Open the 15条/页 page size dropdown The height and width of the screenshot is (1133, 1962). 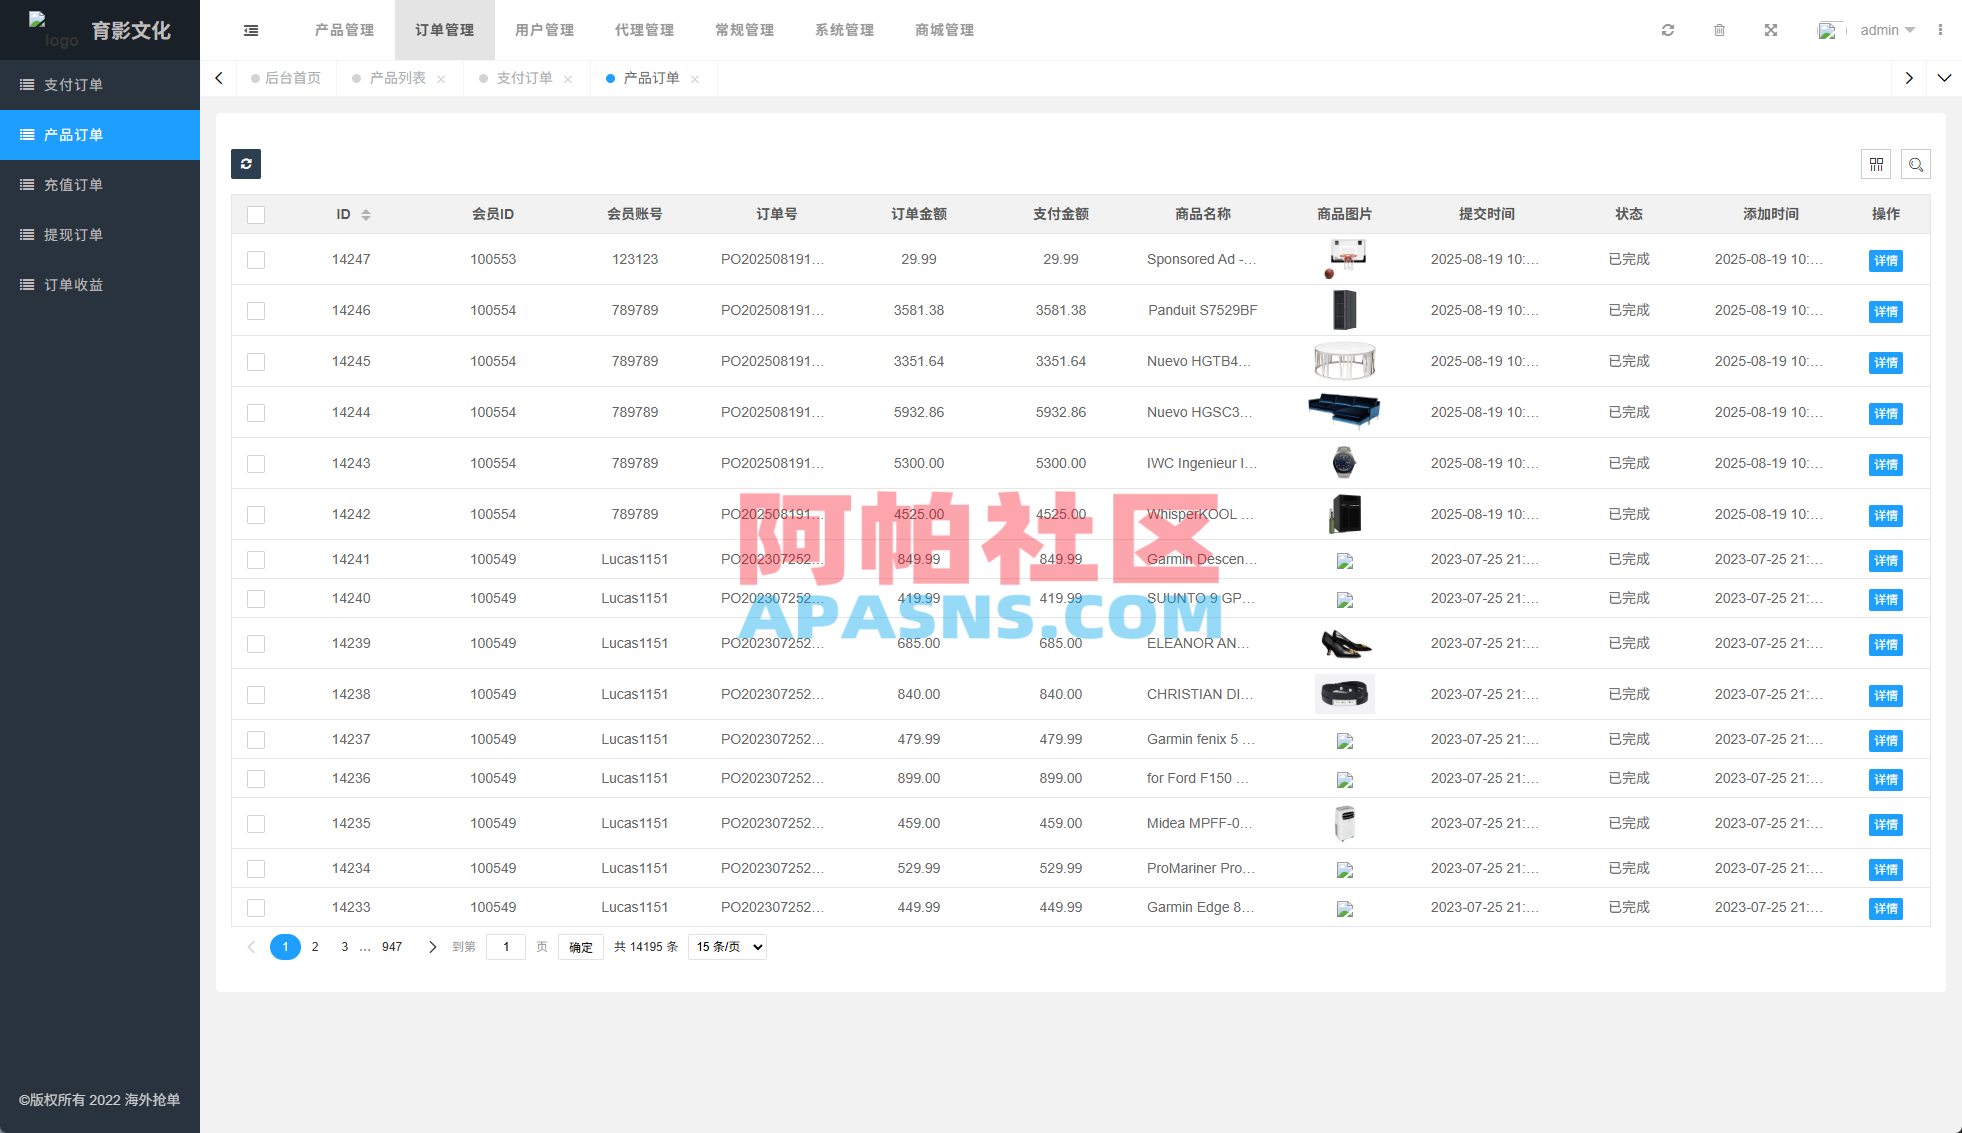click(727, 946)
